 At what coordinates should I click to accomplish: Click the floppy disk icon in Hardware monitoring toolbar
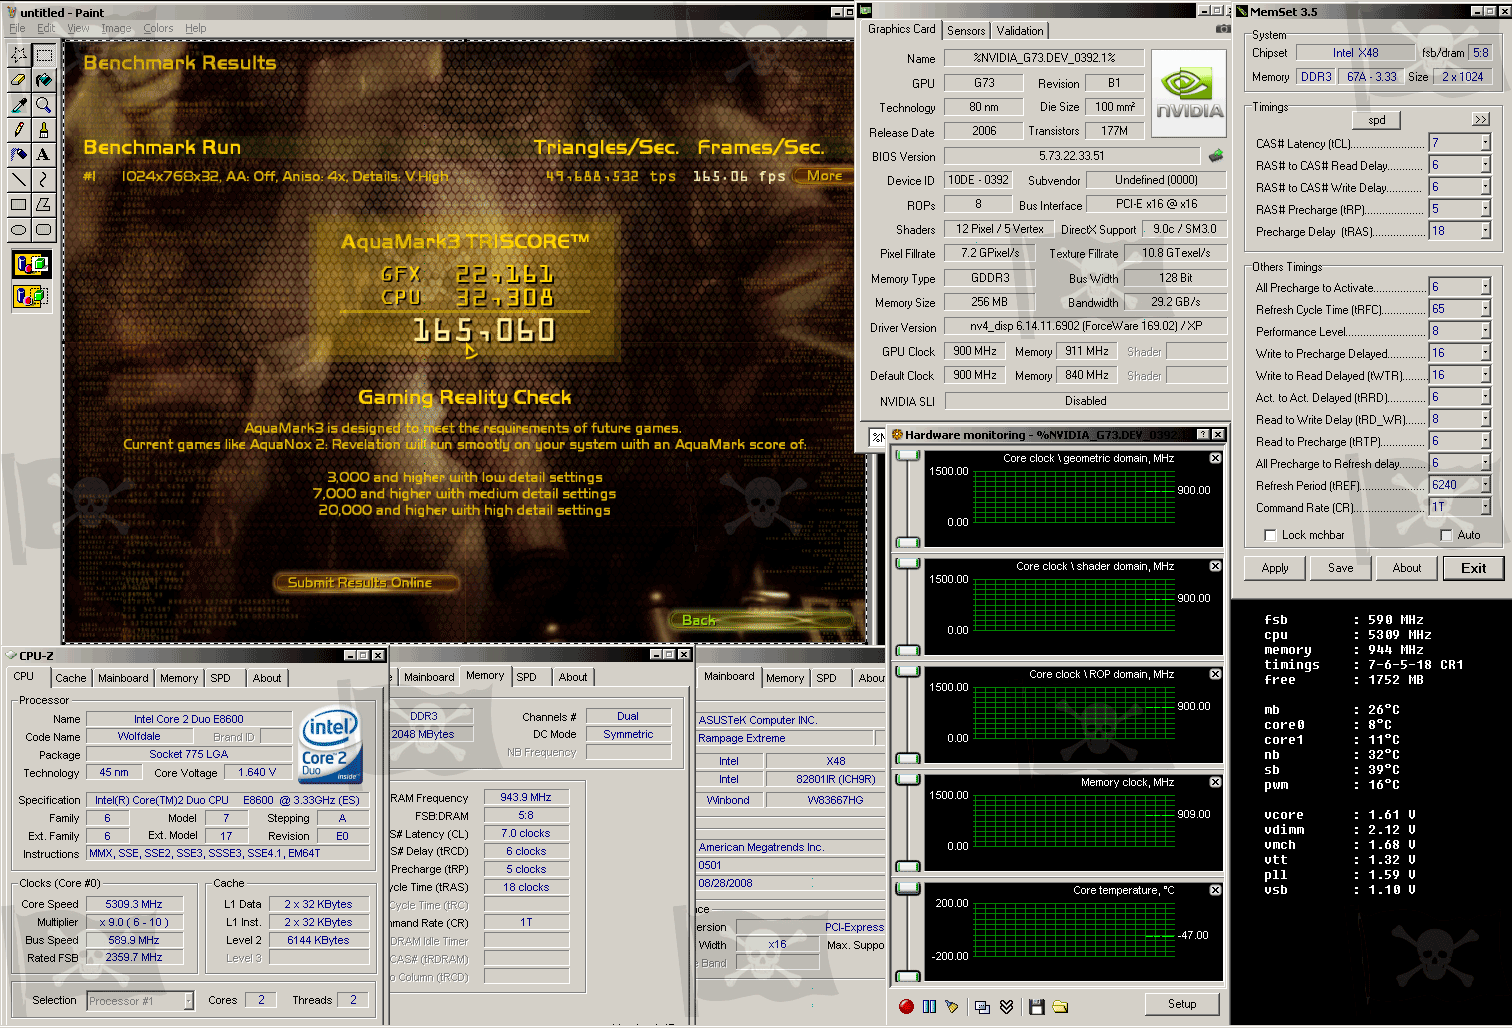tap(1036, 1007)
